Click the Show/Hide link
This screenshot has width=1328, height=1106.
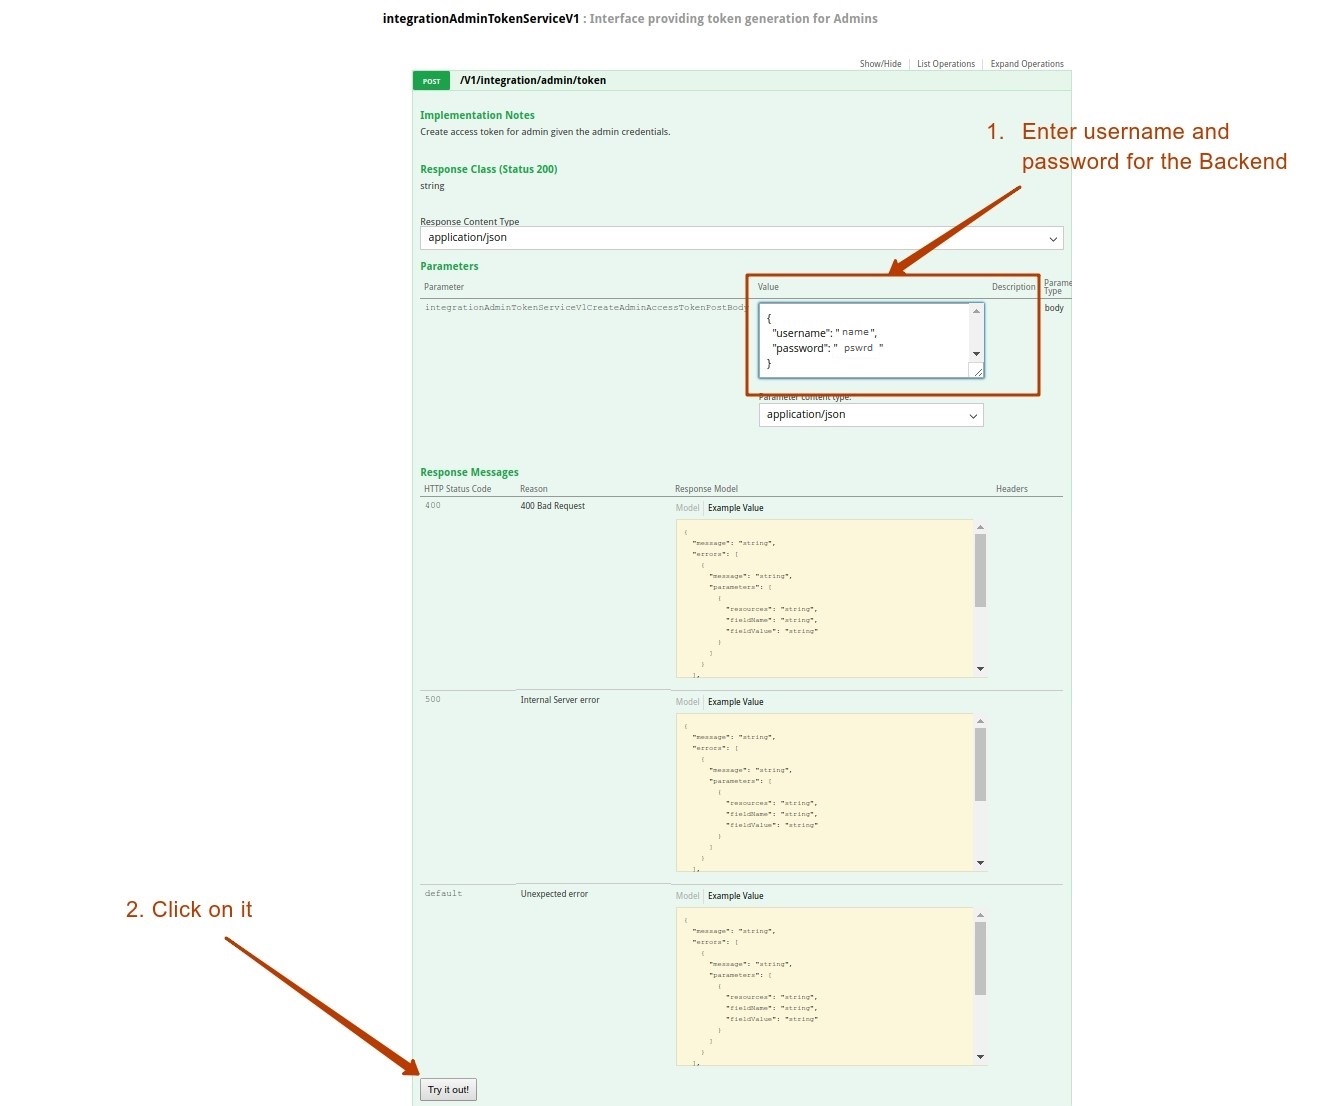[880, 64]
